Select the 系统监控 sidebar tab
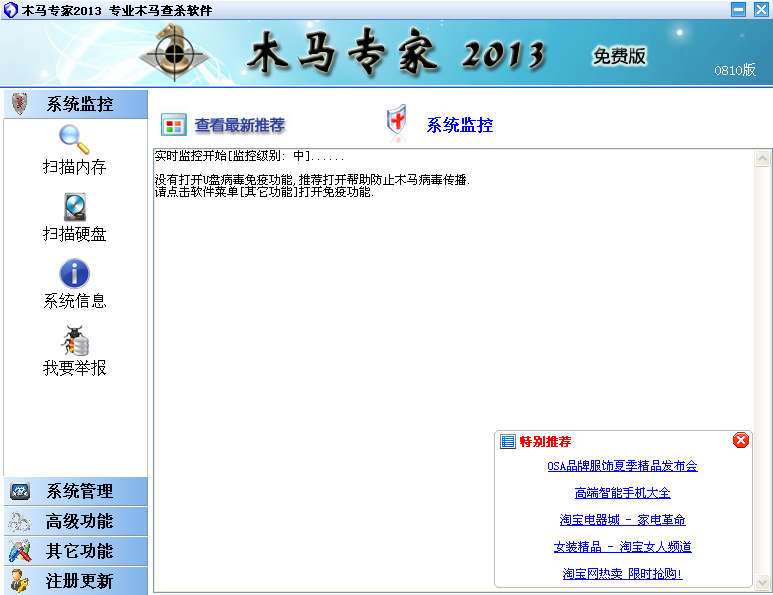773x595 pixels. point(76,104)
